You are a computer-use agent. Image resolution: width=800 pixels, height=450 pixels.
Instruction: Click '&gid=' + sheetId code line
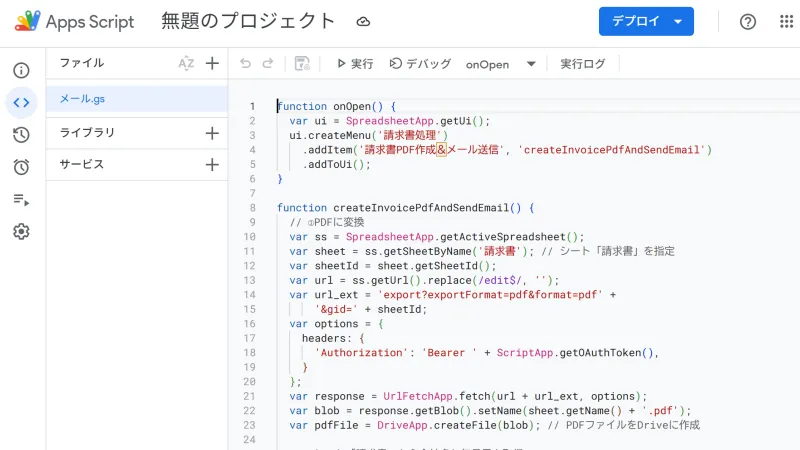(370, 309)
